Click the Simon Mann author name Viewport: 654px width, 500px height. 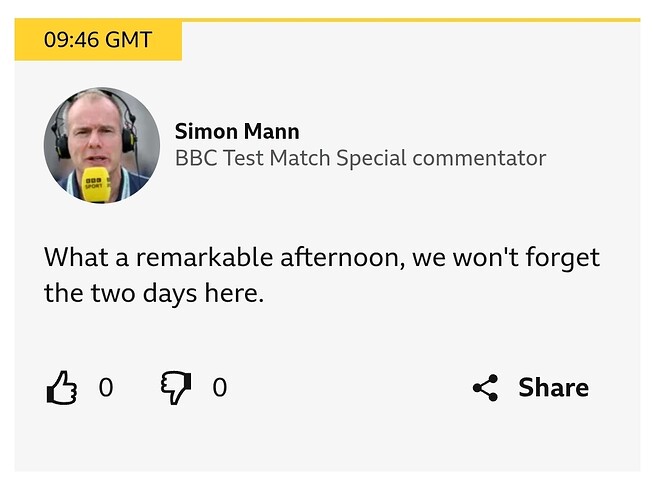point(237,132)
